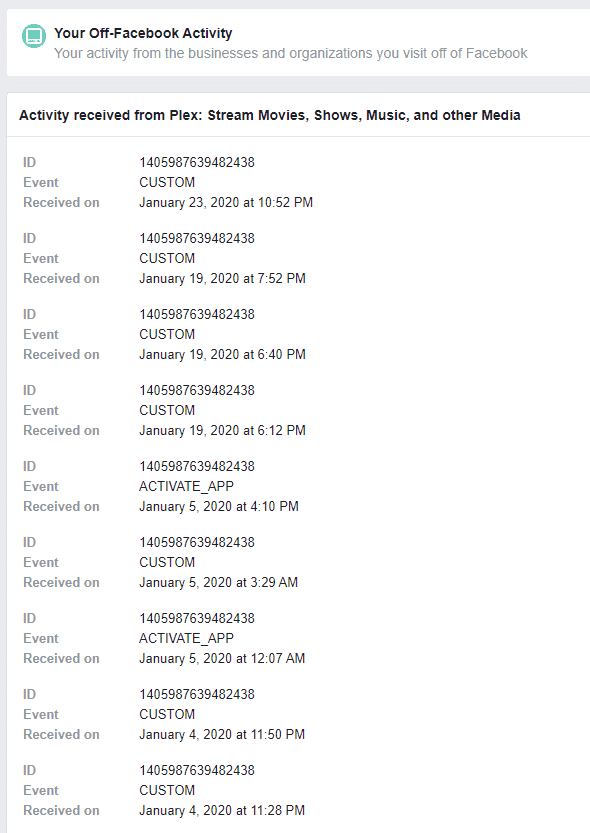Screen dimensions: 590x833
Task: Select the 'Activity received from Plex' section title
Action: 269,115
